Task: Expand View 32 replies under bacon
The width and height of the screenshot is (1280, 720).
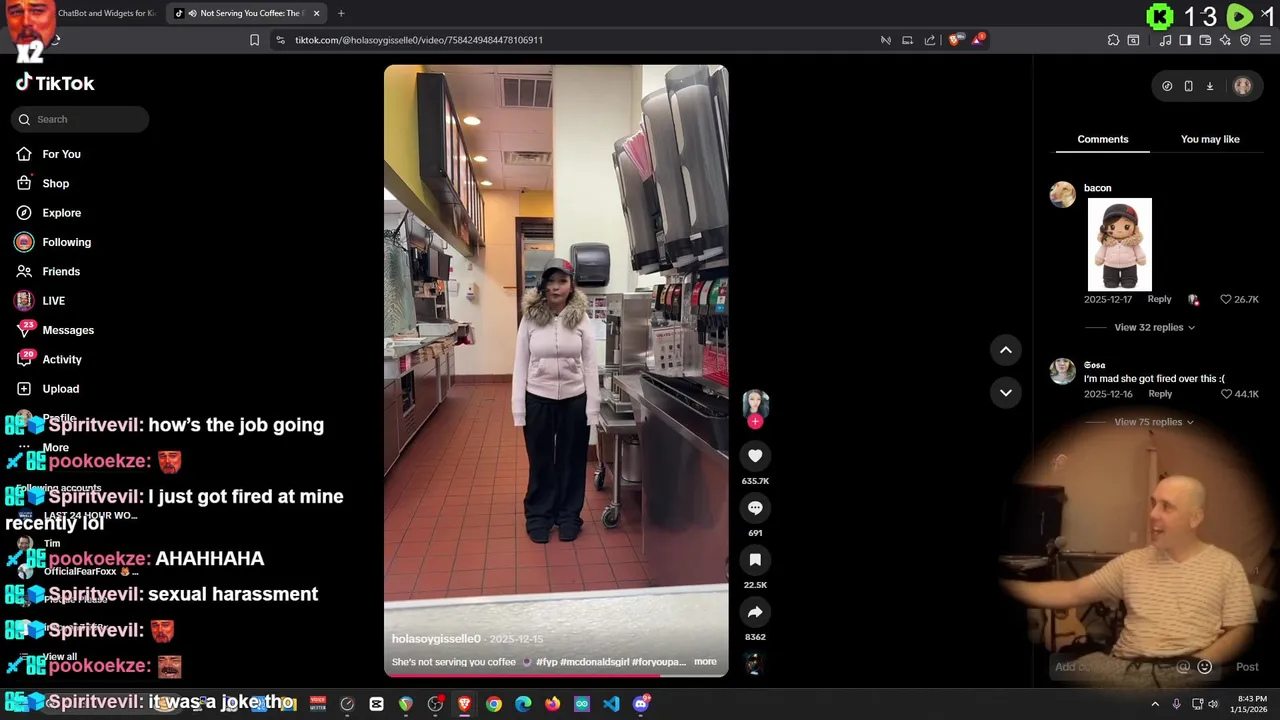Action: click(x=1154, y=327)
